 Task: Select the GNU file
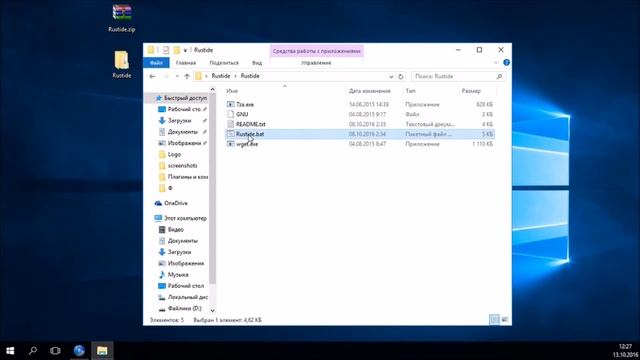point(360,114)
